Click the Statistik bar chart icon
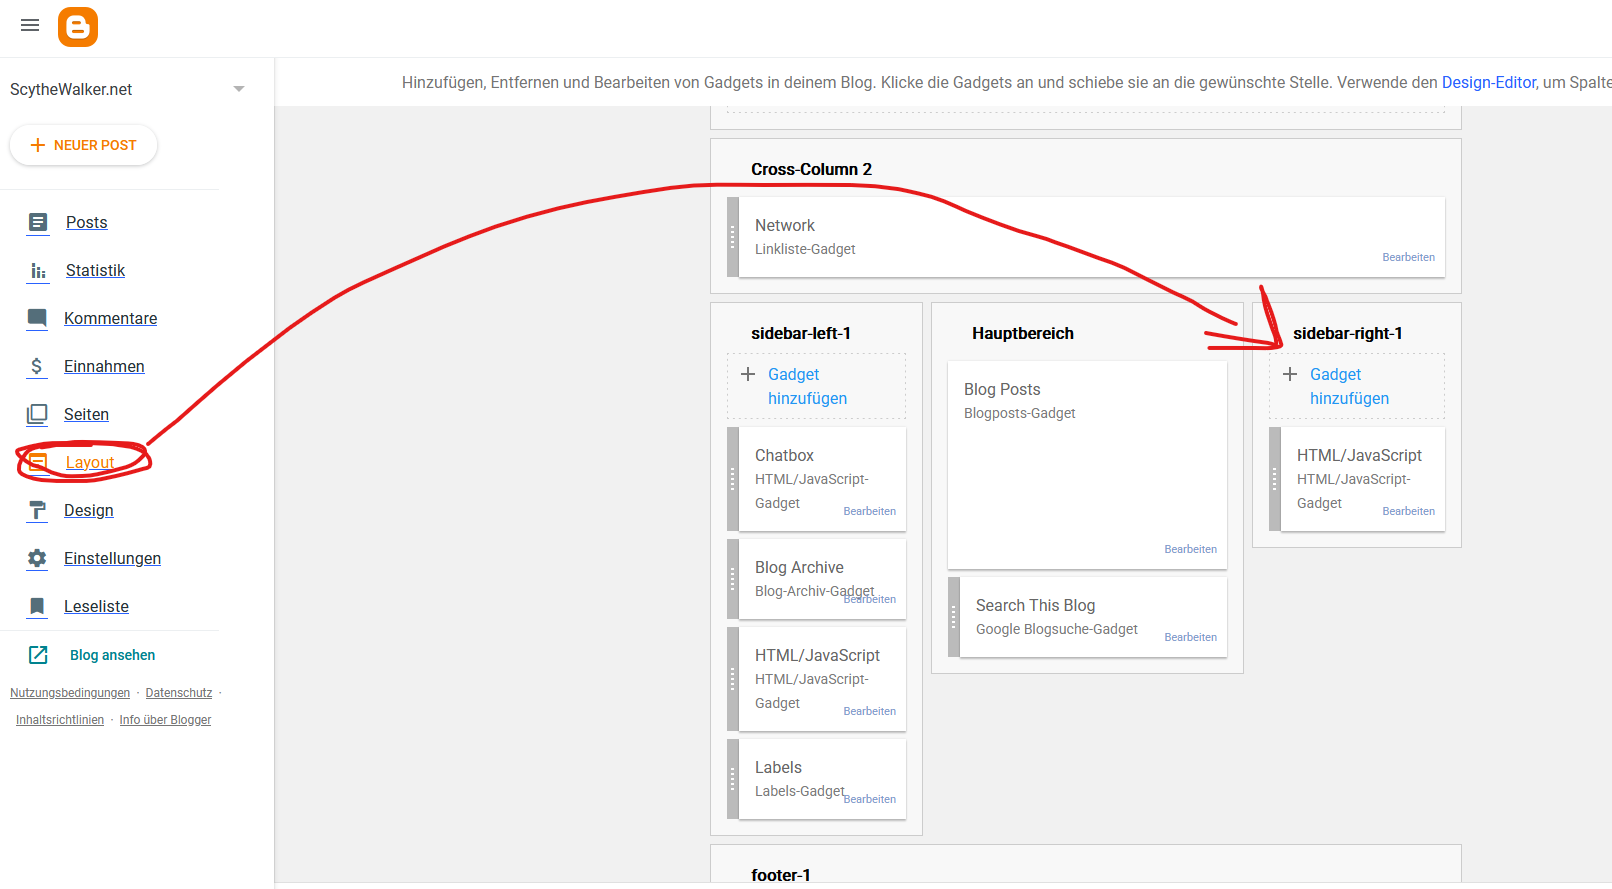The height and width of the screenshot is (889, 1612). (x=38, y=271)
